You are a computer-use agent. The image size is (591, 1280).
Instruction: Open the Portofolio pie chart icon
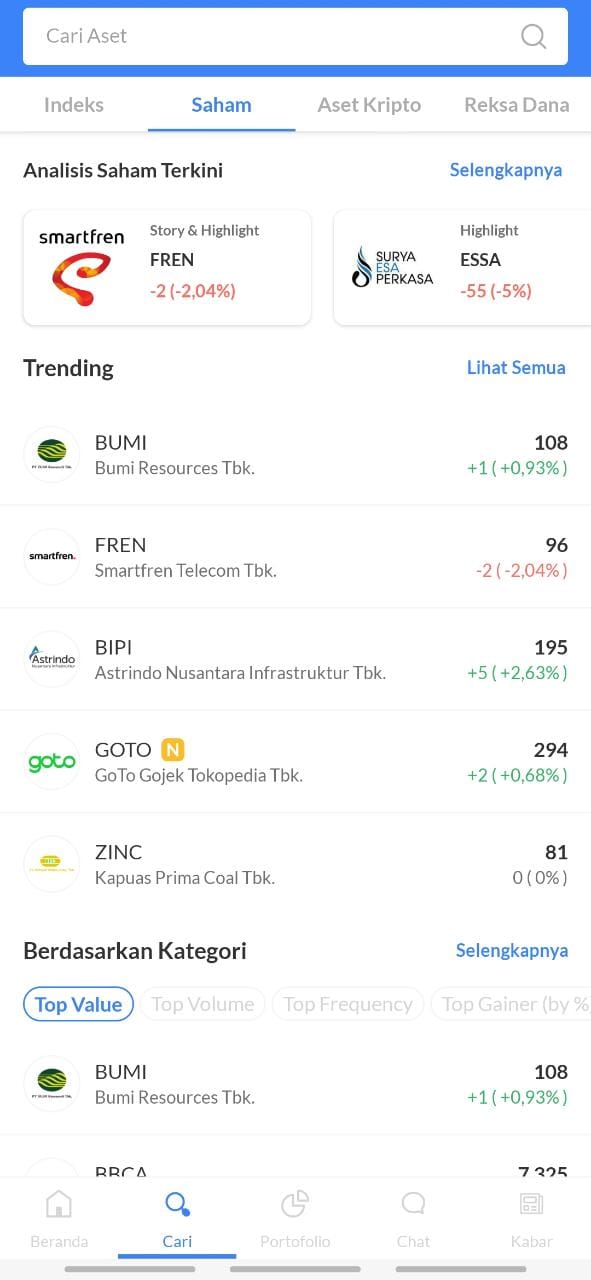pos(295,1203)
